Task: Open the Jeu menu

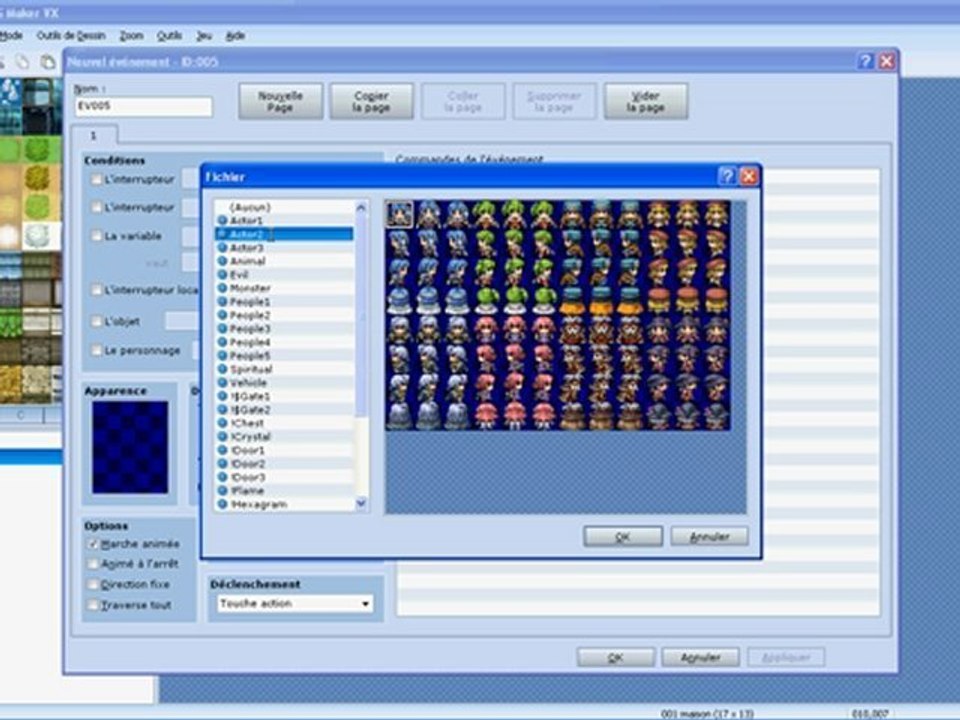Action: coord(204,36)
